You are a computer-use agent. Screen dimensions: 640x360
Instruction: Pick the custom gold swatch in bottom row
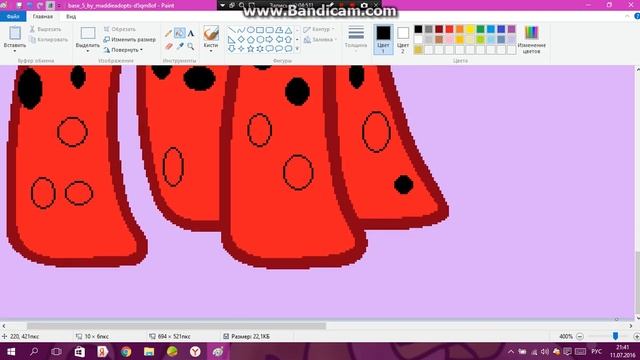(x=418, y=50)
